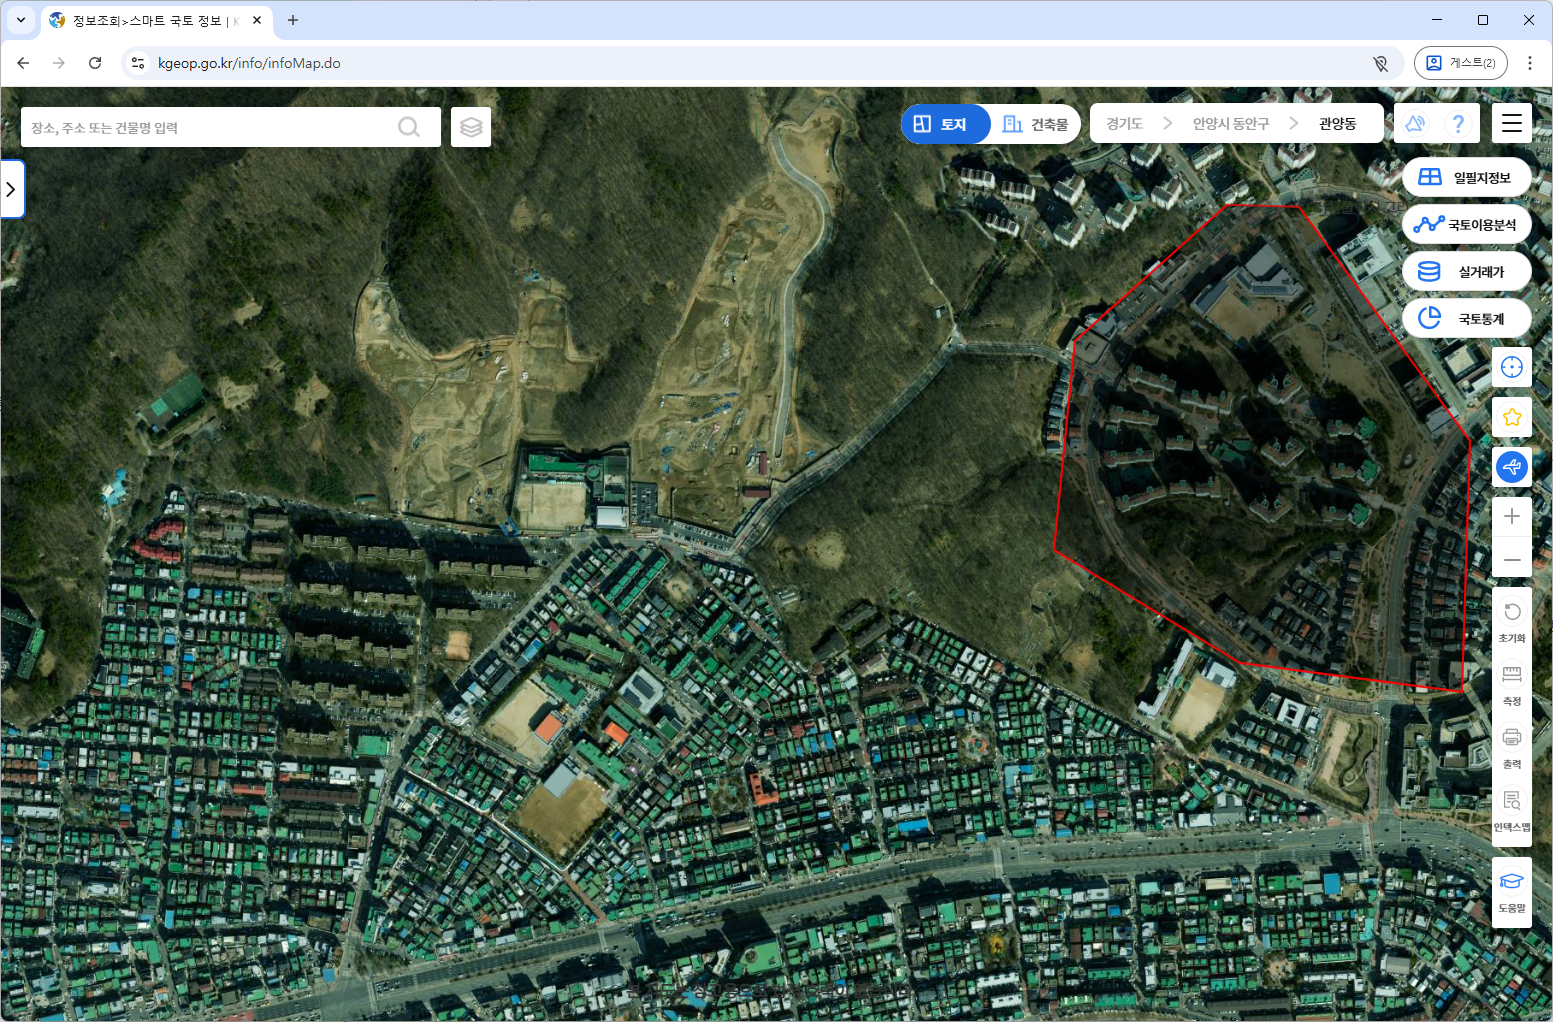
Task: Click the question mark help icon
Action: [1459, 123]
